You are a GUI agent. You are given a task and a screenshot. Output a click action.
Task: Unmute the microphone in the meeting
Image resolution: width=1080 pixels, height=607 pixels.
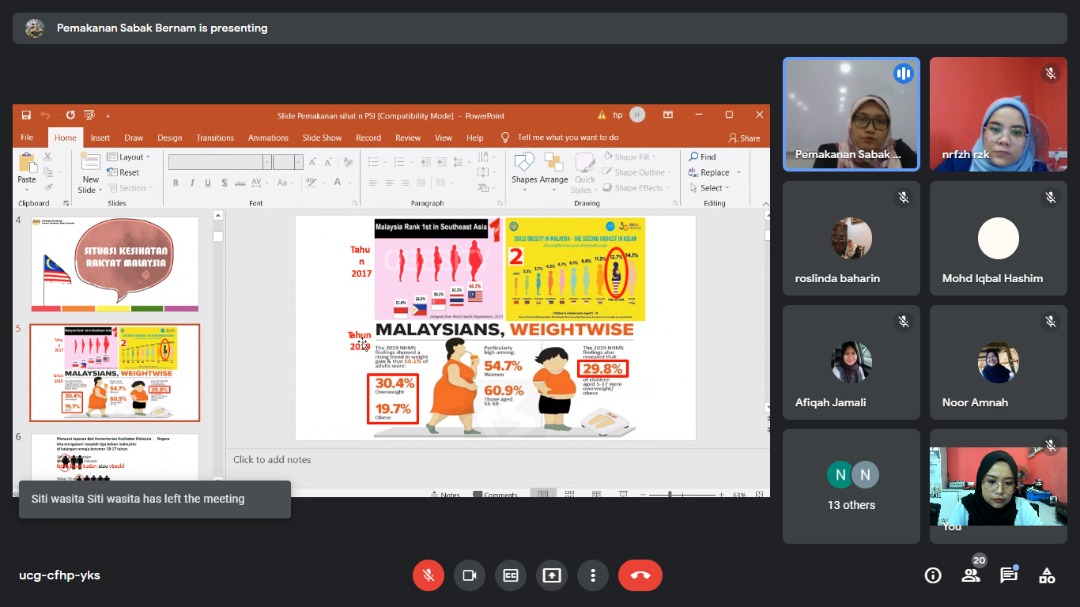click(428, 575)
